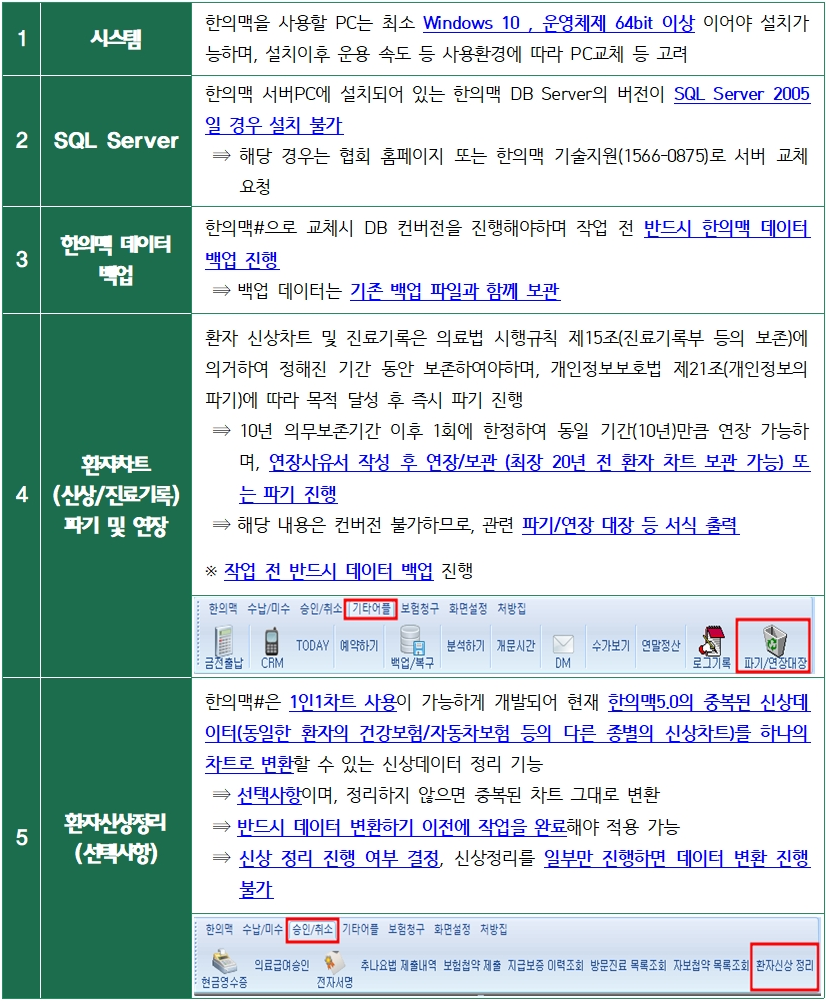826x1001 pixels.
Task: Click the '환자차트 (신상/진료기록) 파기 및 연장' cell
Action: click(x=116, y=495)
